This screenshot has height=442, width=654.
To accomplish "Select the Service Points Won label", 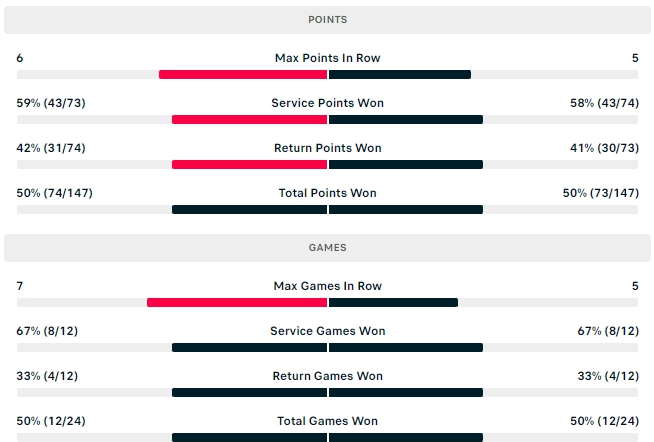I will (327, 103).
